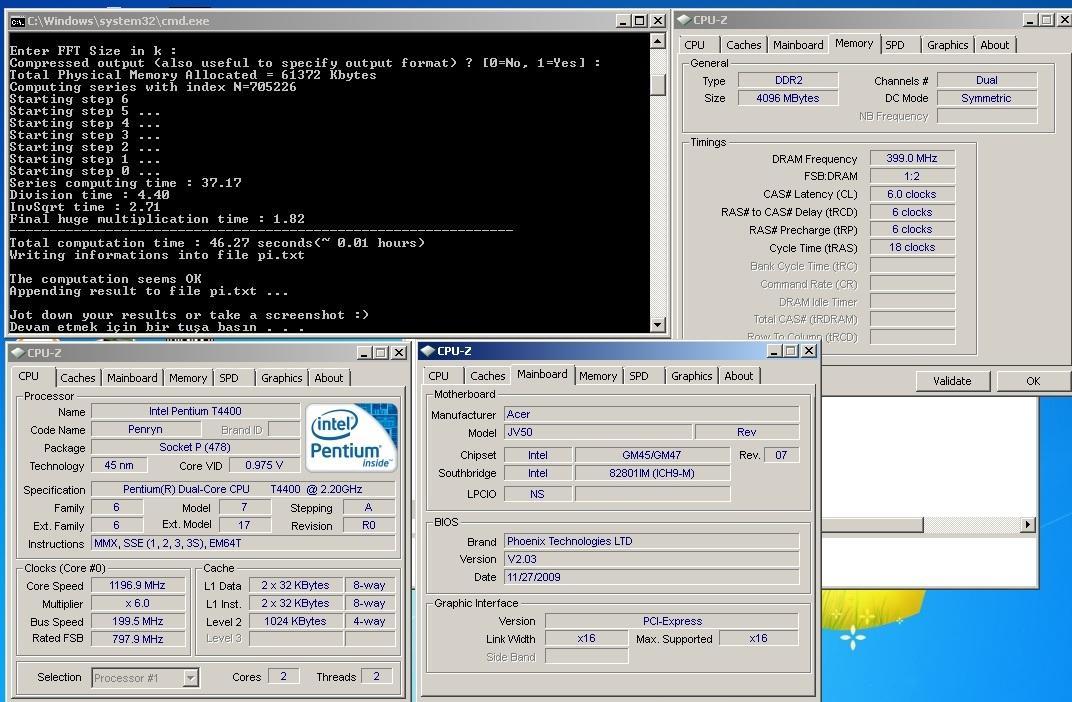Go to Mainboard tab in Memory window
Image resolution: width=1072 pixels, height=702 pixels.
pyautogui.click(x=798, y=45)
